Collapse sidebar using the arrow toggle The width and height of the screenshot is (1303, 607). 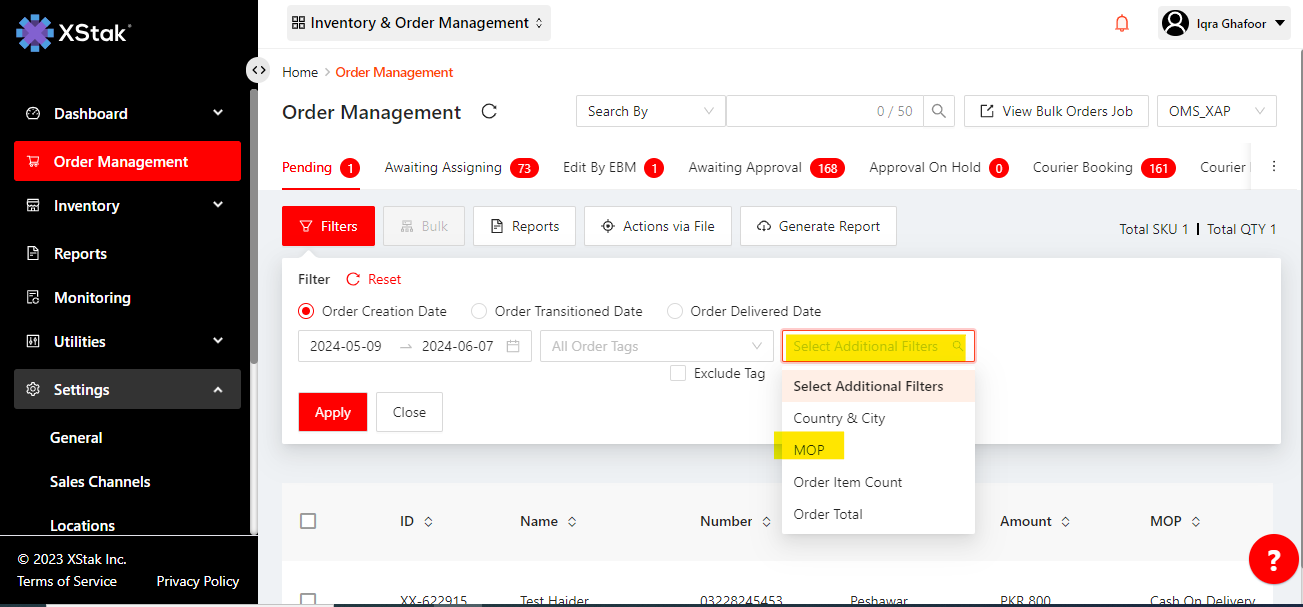tap(258, 69)
